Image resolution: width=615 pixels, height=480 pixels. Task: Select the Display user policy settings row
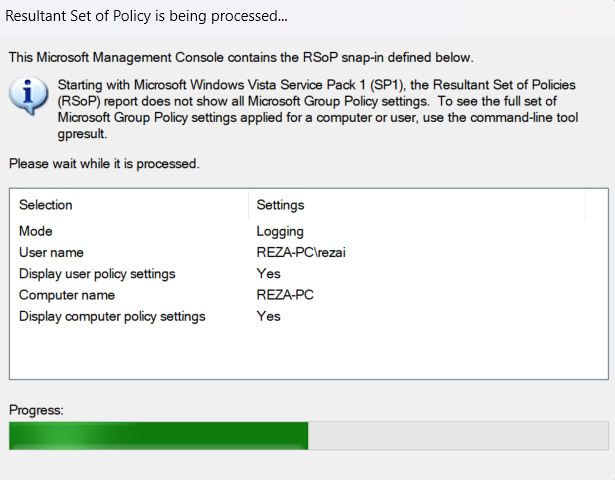pos(97,274)
